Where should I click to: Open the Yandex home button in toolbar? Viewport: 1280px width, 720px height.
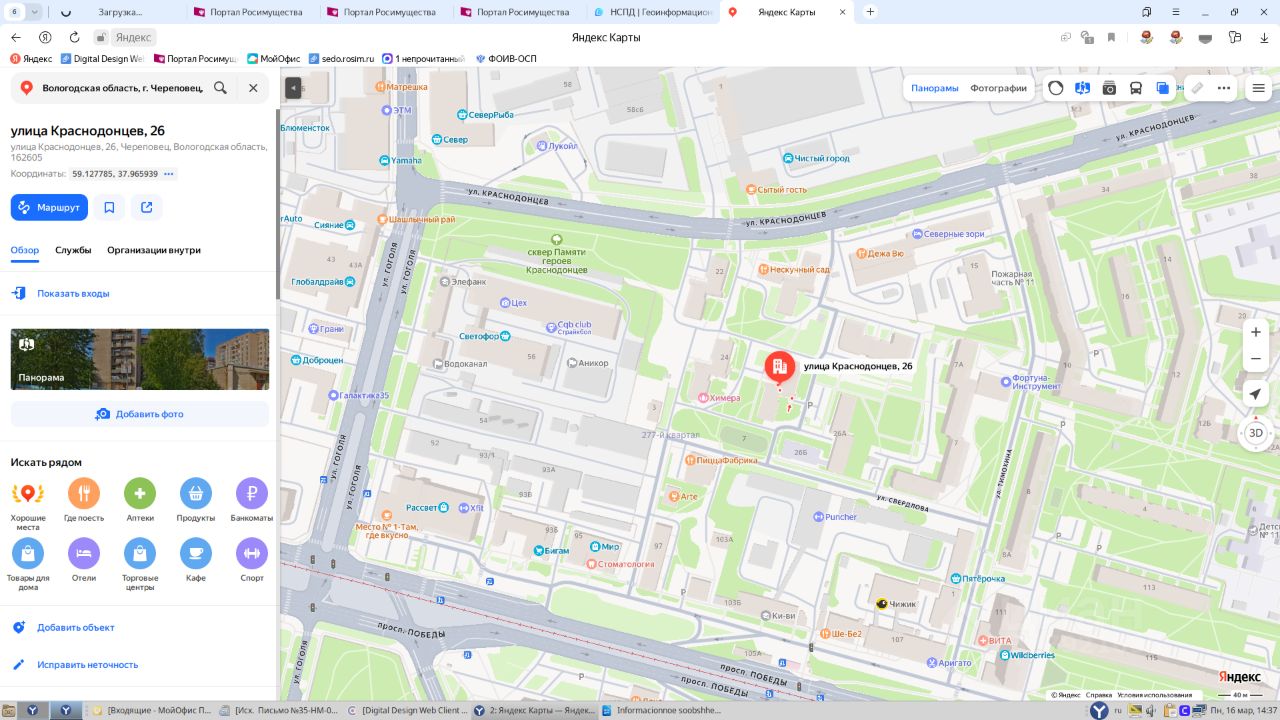[x=45, y=37]
